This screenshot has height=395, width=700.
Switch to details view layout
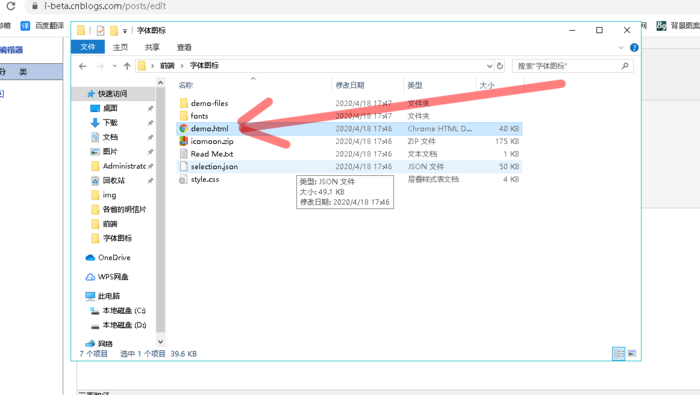[619, 354]
